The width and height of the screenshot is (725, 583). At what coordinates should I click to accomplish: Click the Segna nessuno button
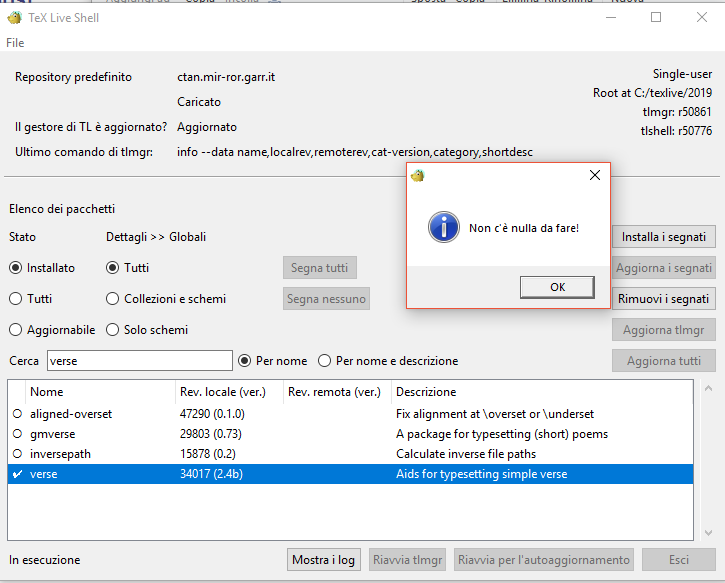coord(326,299)
